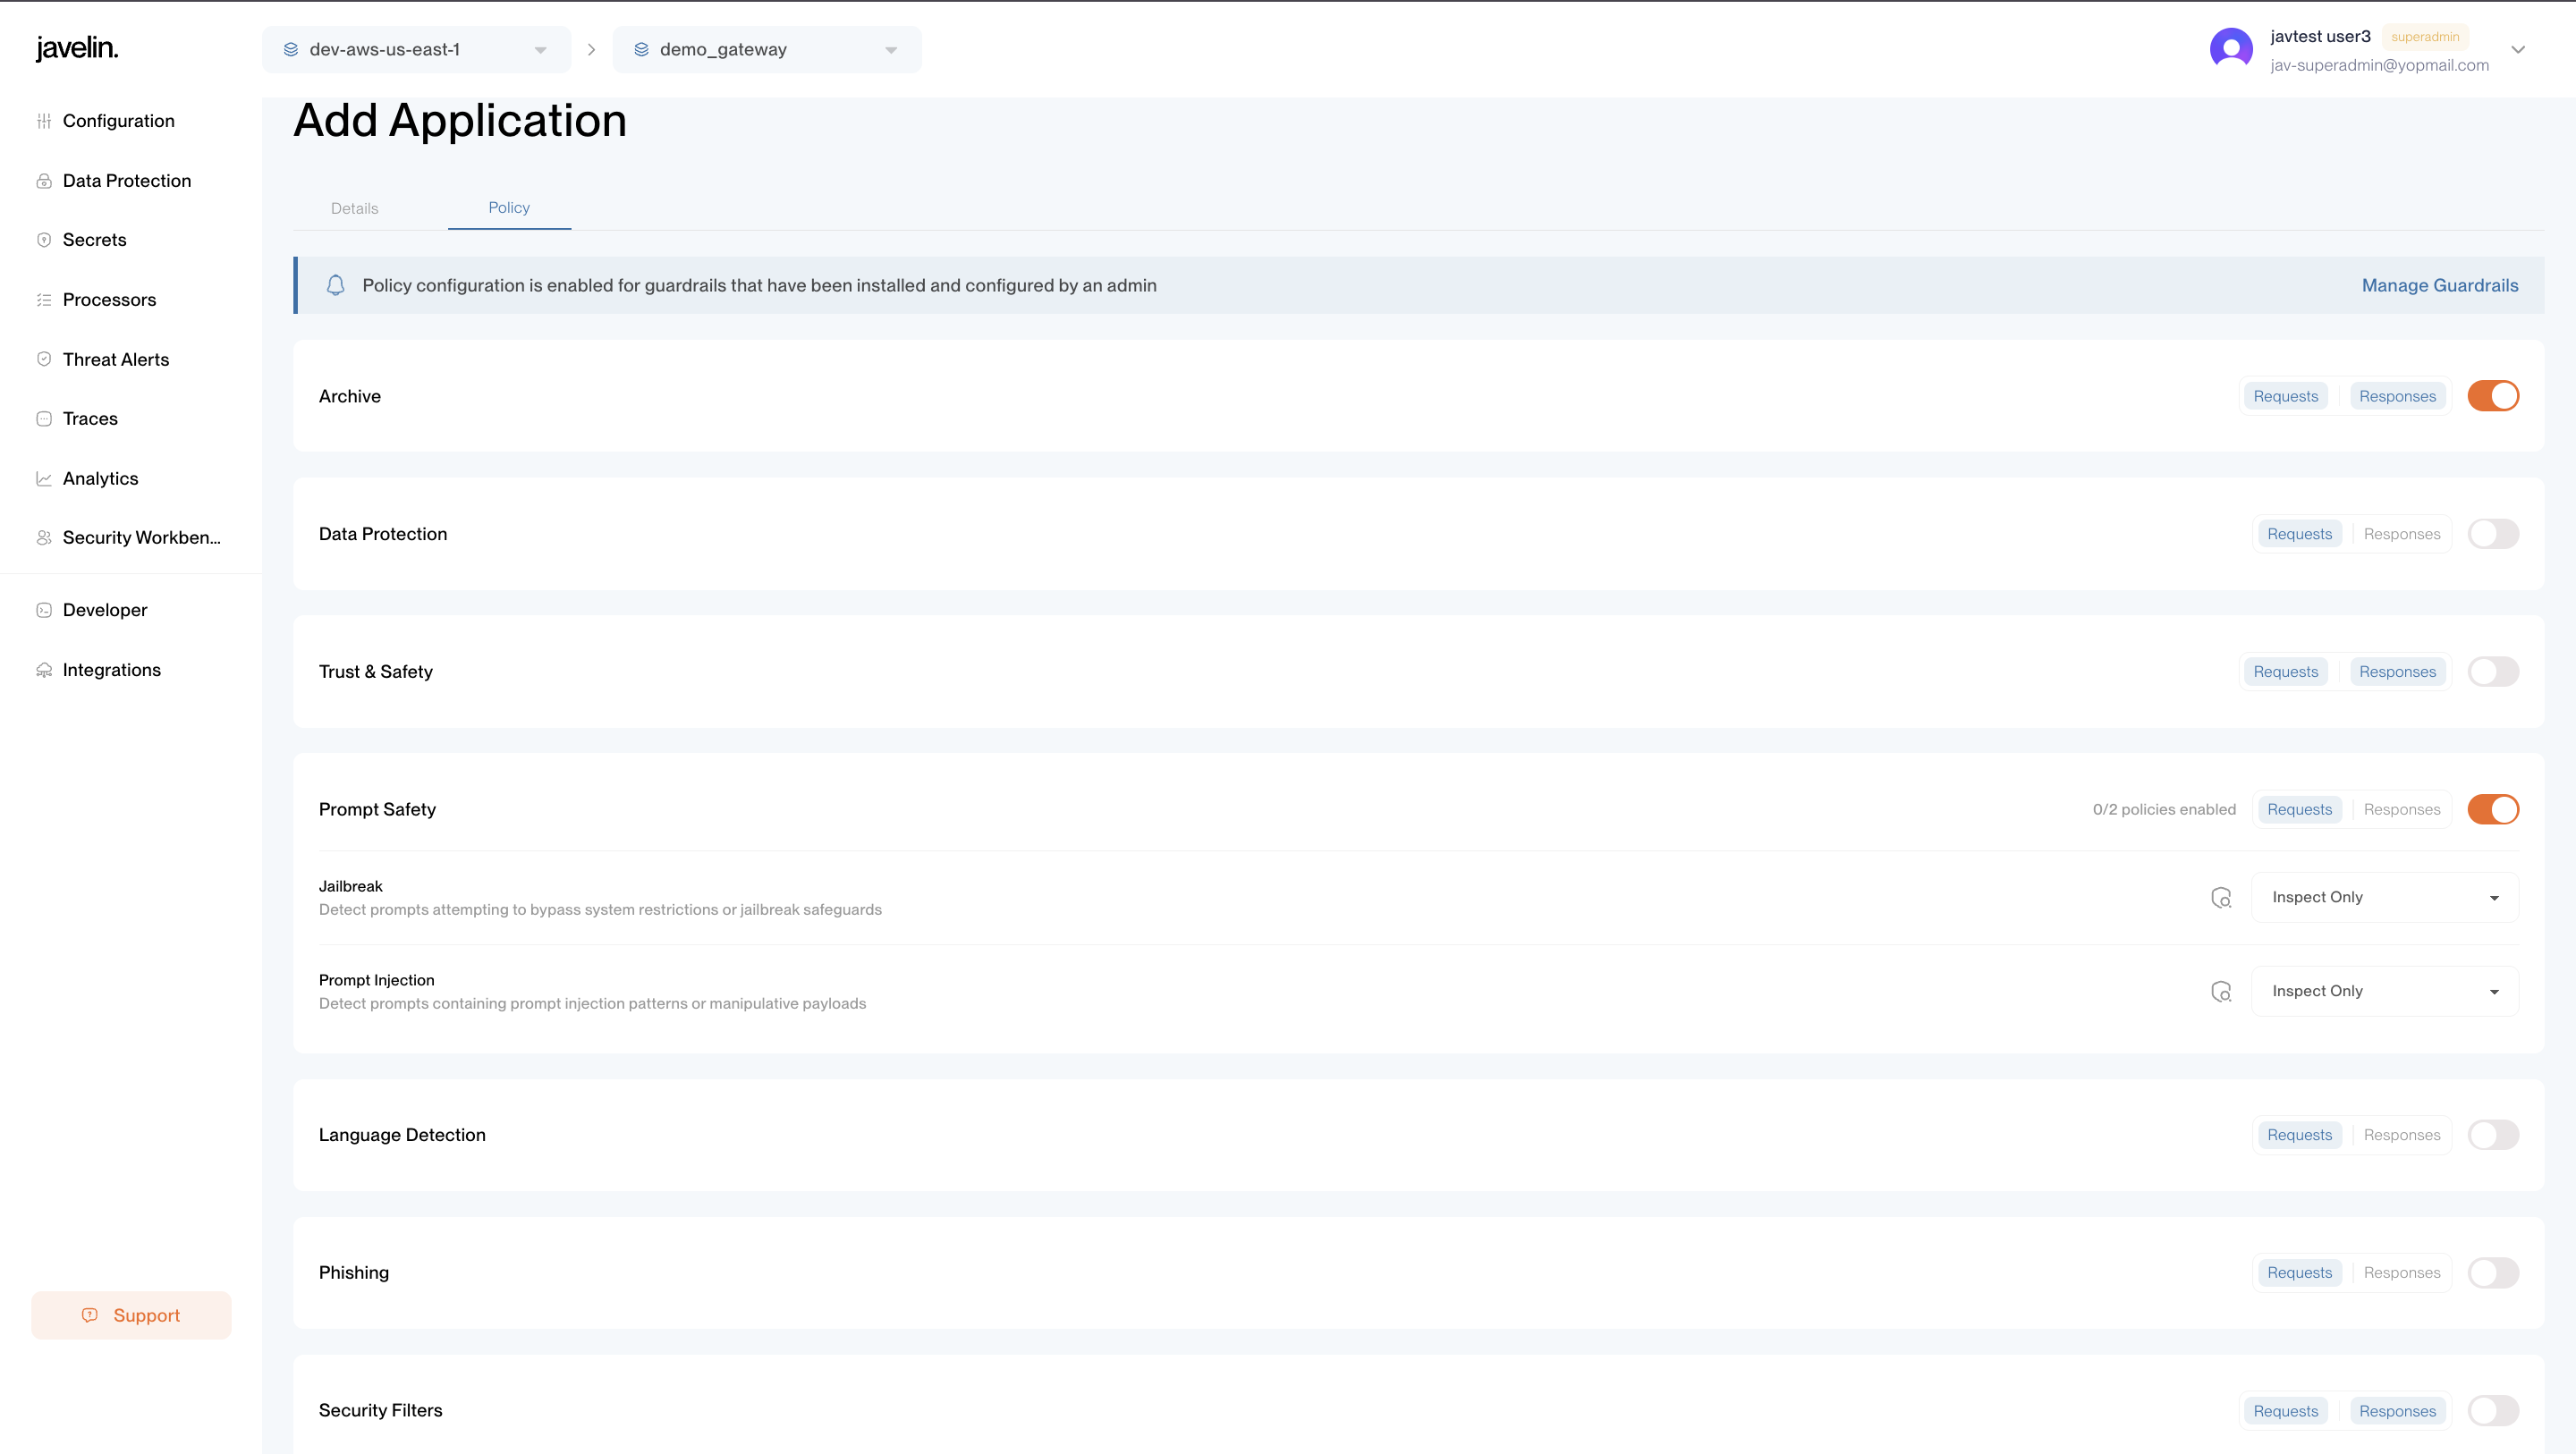
Task: Click the user avatar icon
Action: tap(2231, 49)
